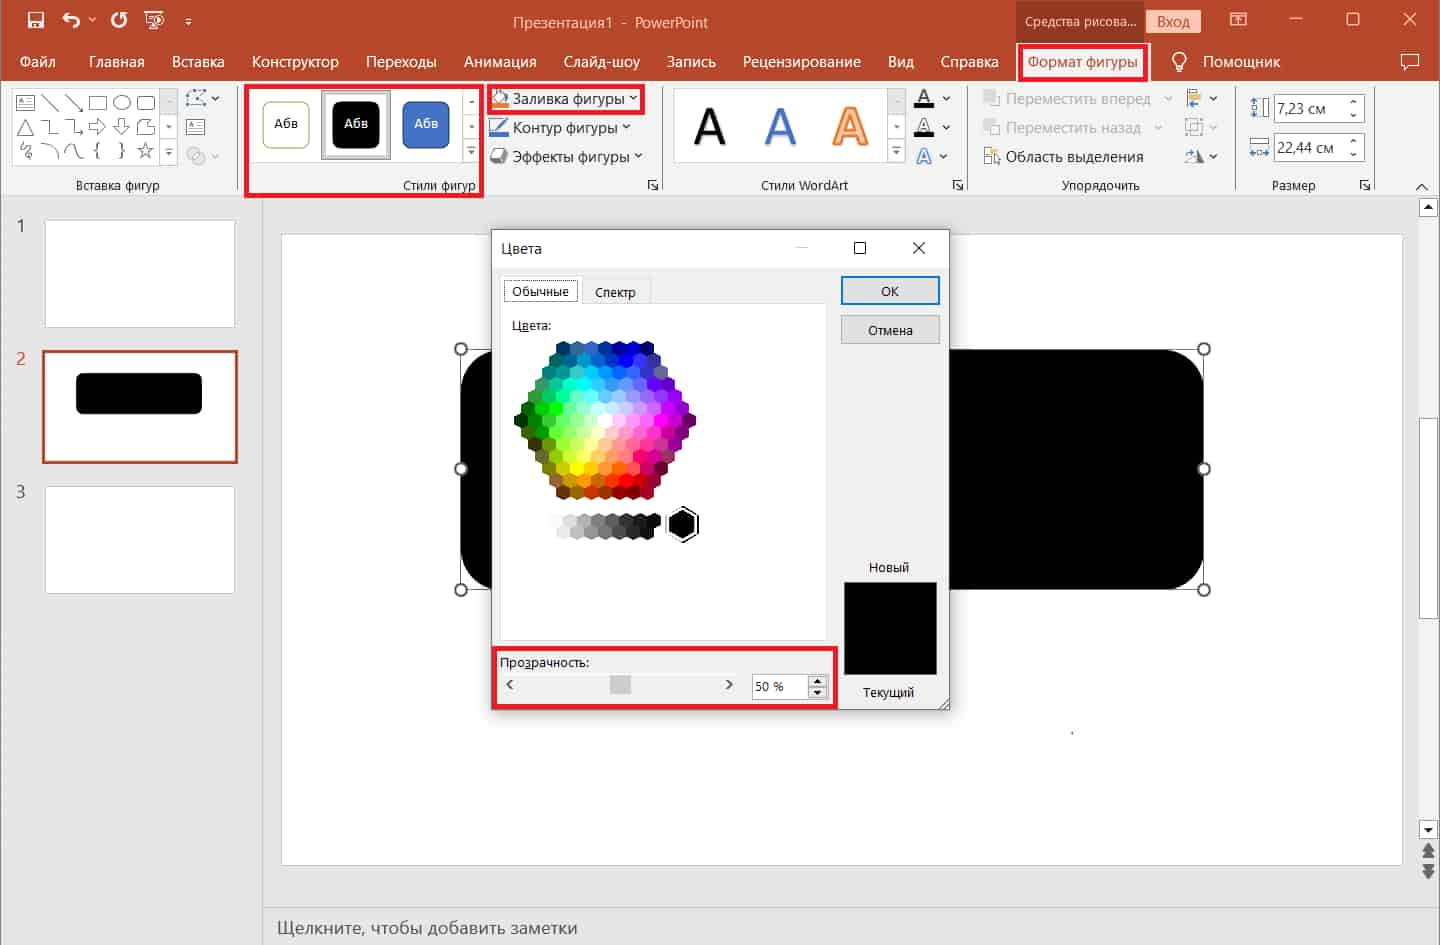Open text fill color dropdown arrow
Image resolution: width=1440 pixels, height=945 pixels.
click(x=947, y=98)
